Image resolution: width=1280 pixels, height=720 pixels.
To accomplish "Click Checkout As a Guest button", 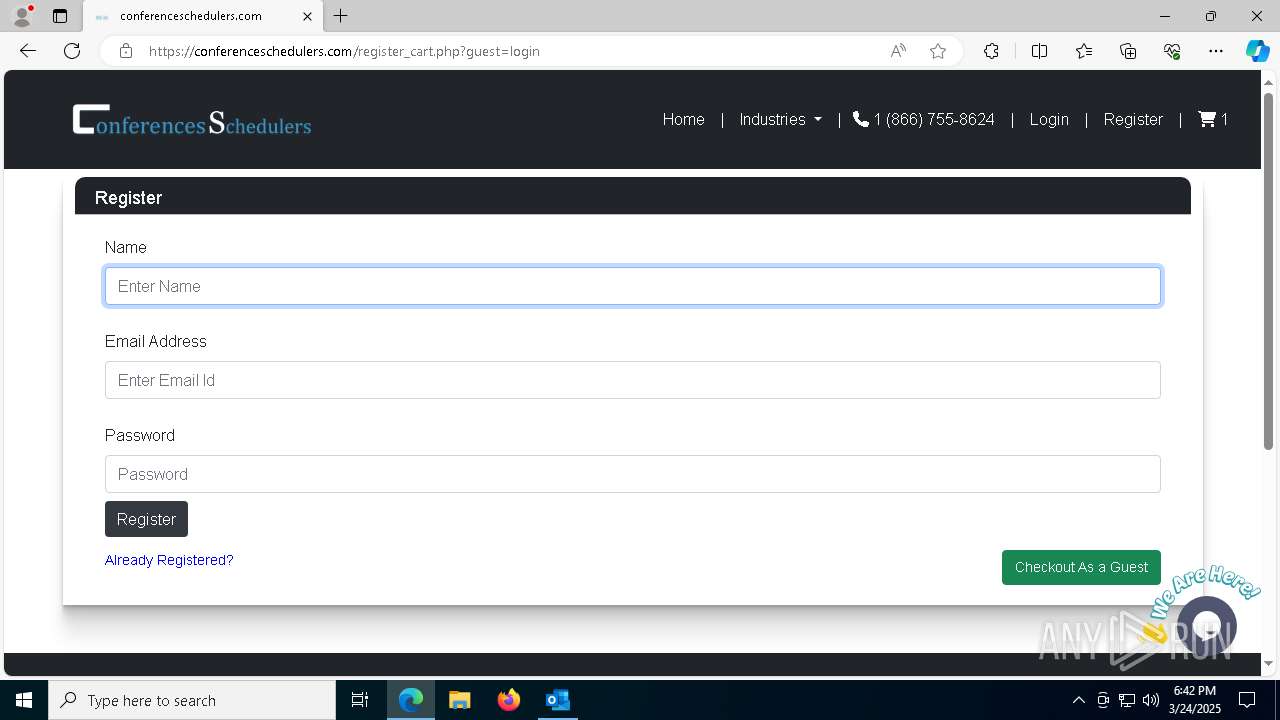I will [x=1081, y=567].
